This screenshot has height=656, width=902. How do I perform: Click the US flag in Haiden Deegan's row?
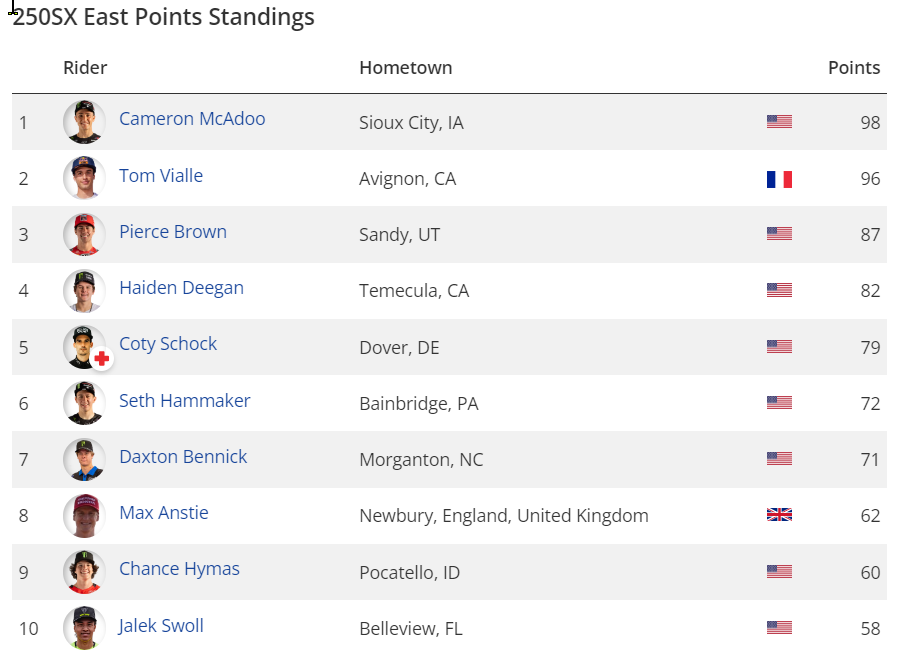[779, 290]
